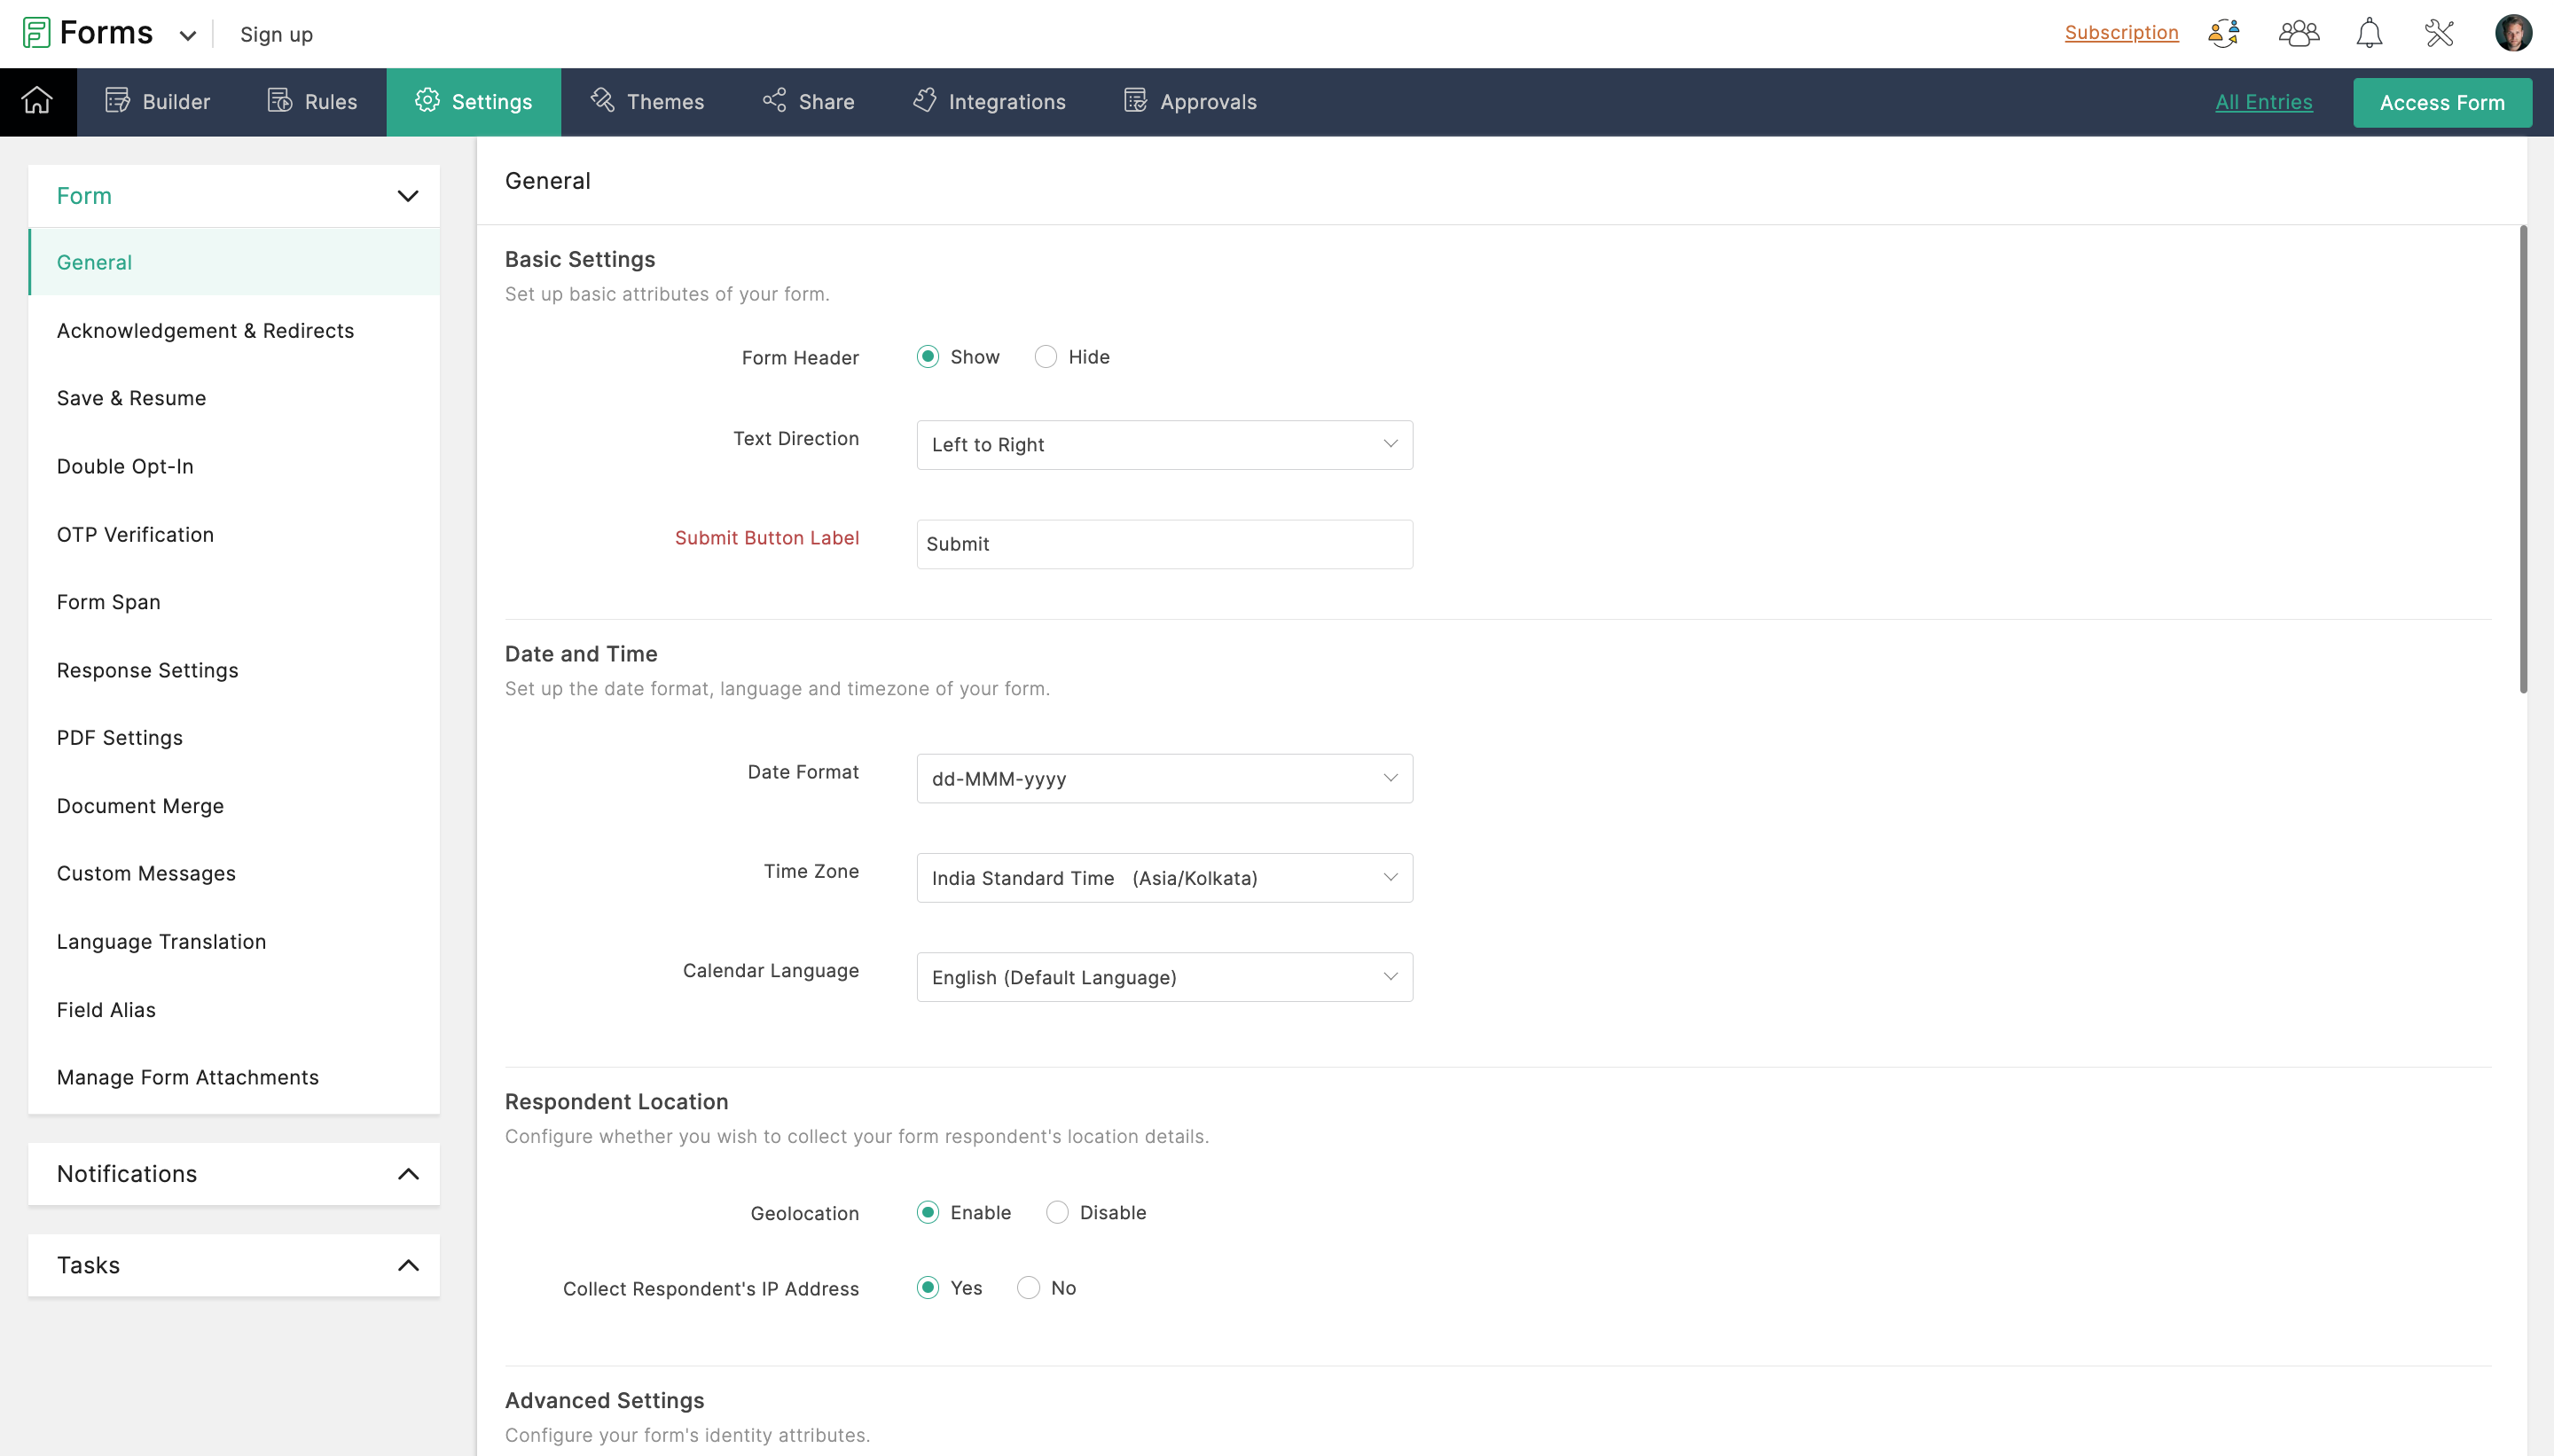
Task: Open the notifications bell icon
Action: click(2369, 33)
